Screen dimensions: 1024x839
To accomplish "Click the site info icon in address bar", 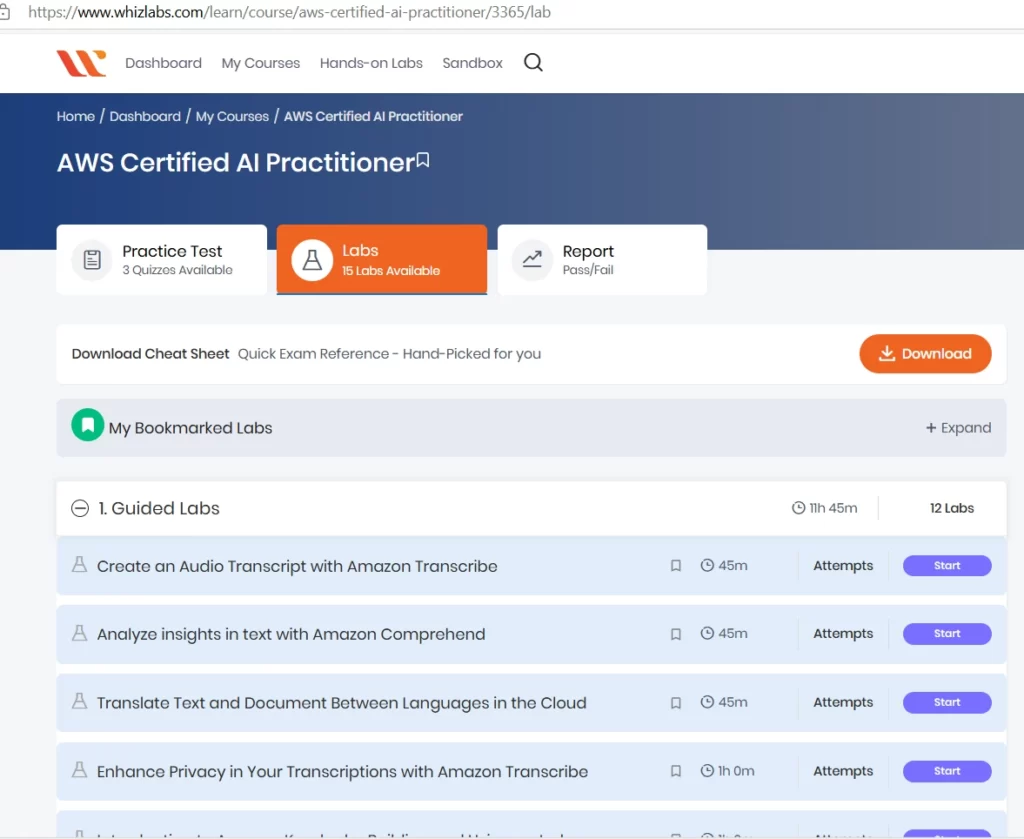I will click(4, 12).
